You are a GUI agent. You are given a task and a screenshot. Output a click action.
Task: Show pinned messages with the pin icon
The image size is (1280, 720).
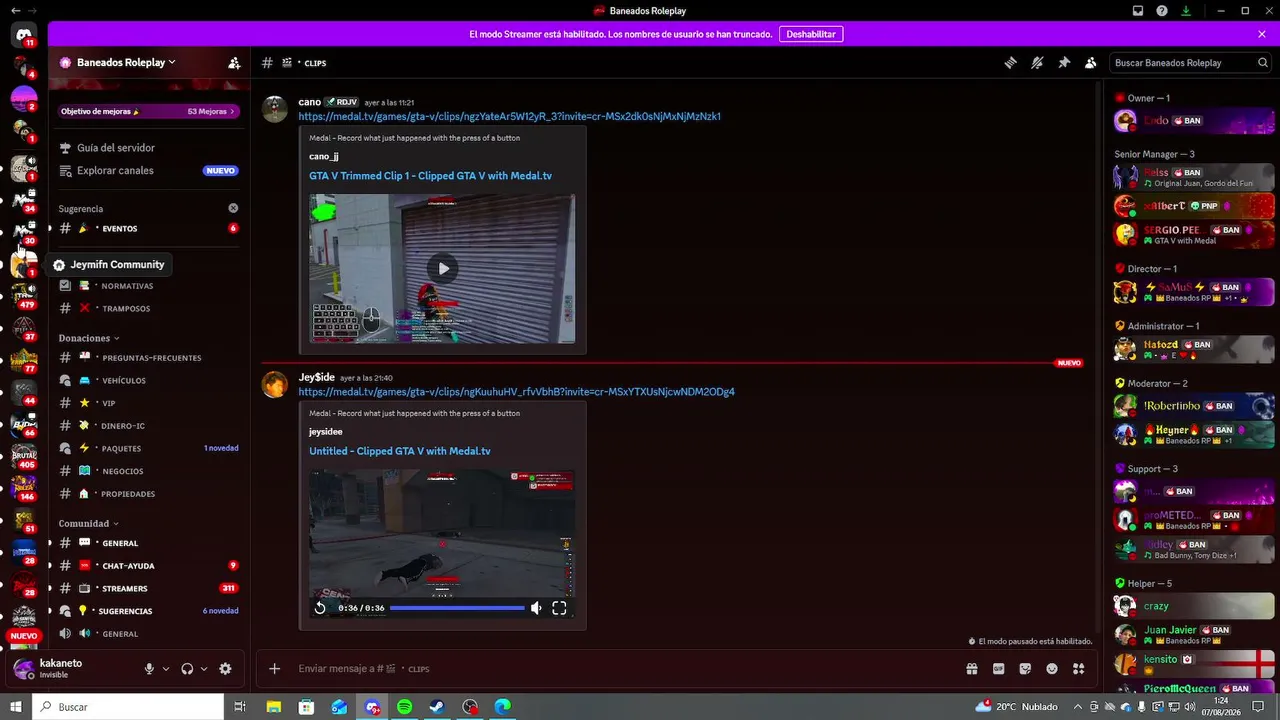1064,63
